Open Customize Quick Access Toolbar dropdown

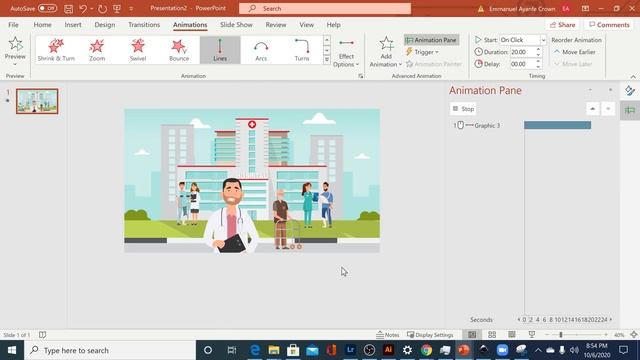131,9
